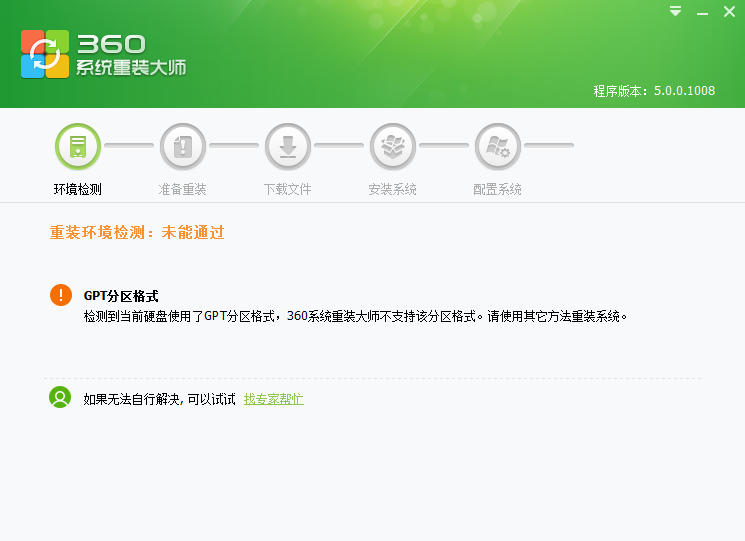Viewport: 745px width, 541px height.
Task: Click the green expert user avatar icon
Action: coord(60,397)
